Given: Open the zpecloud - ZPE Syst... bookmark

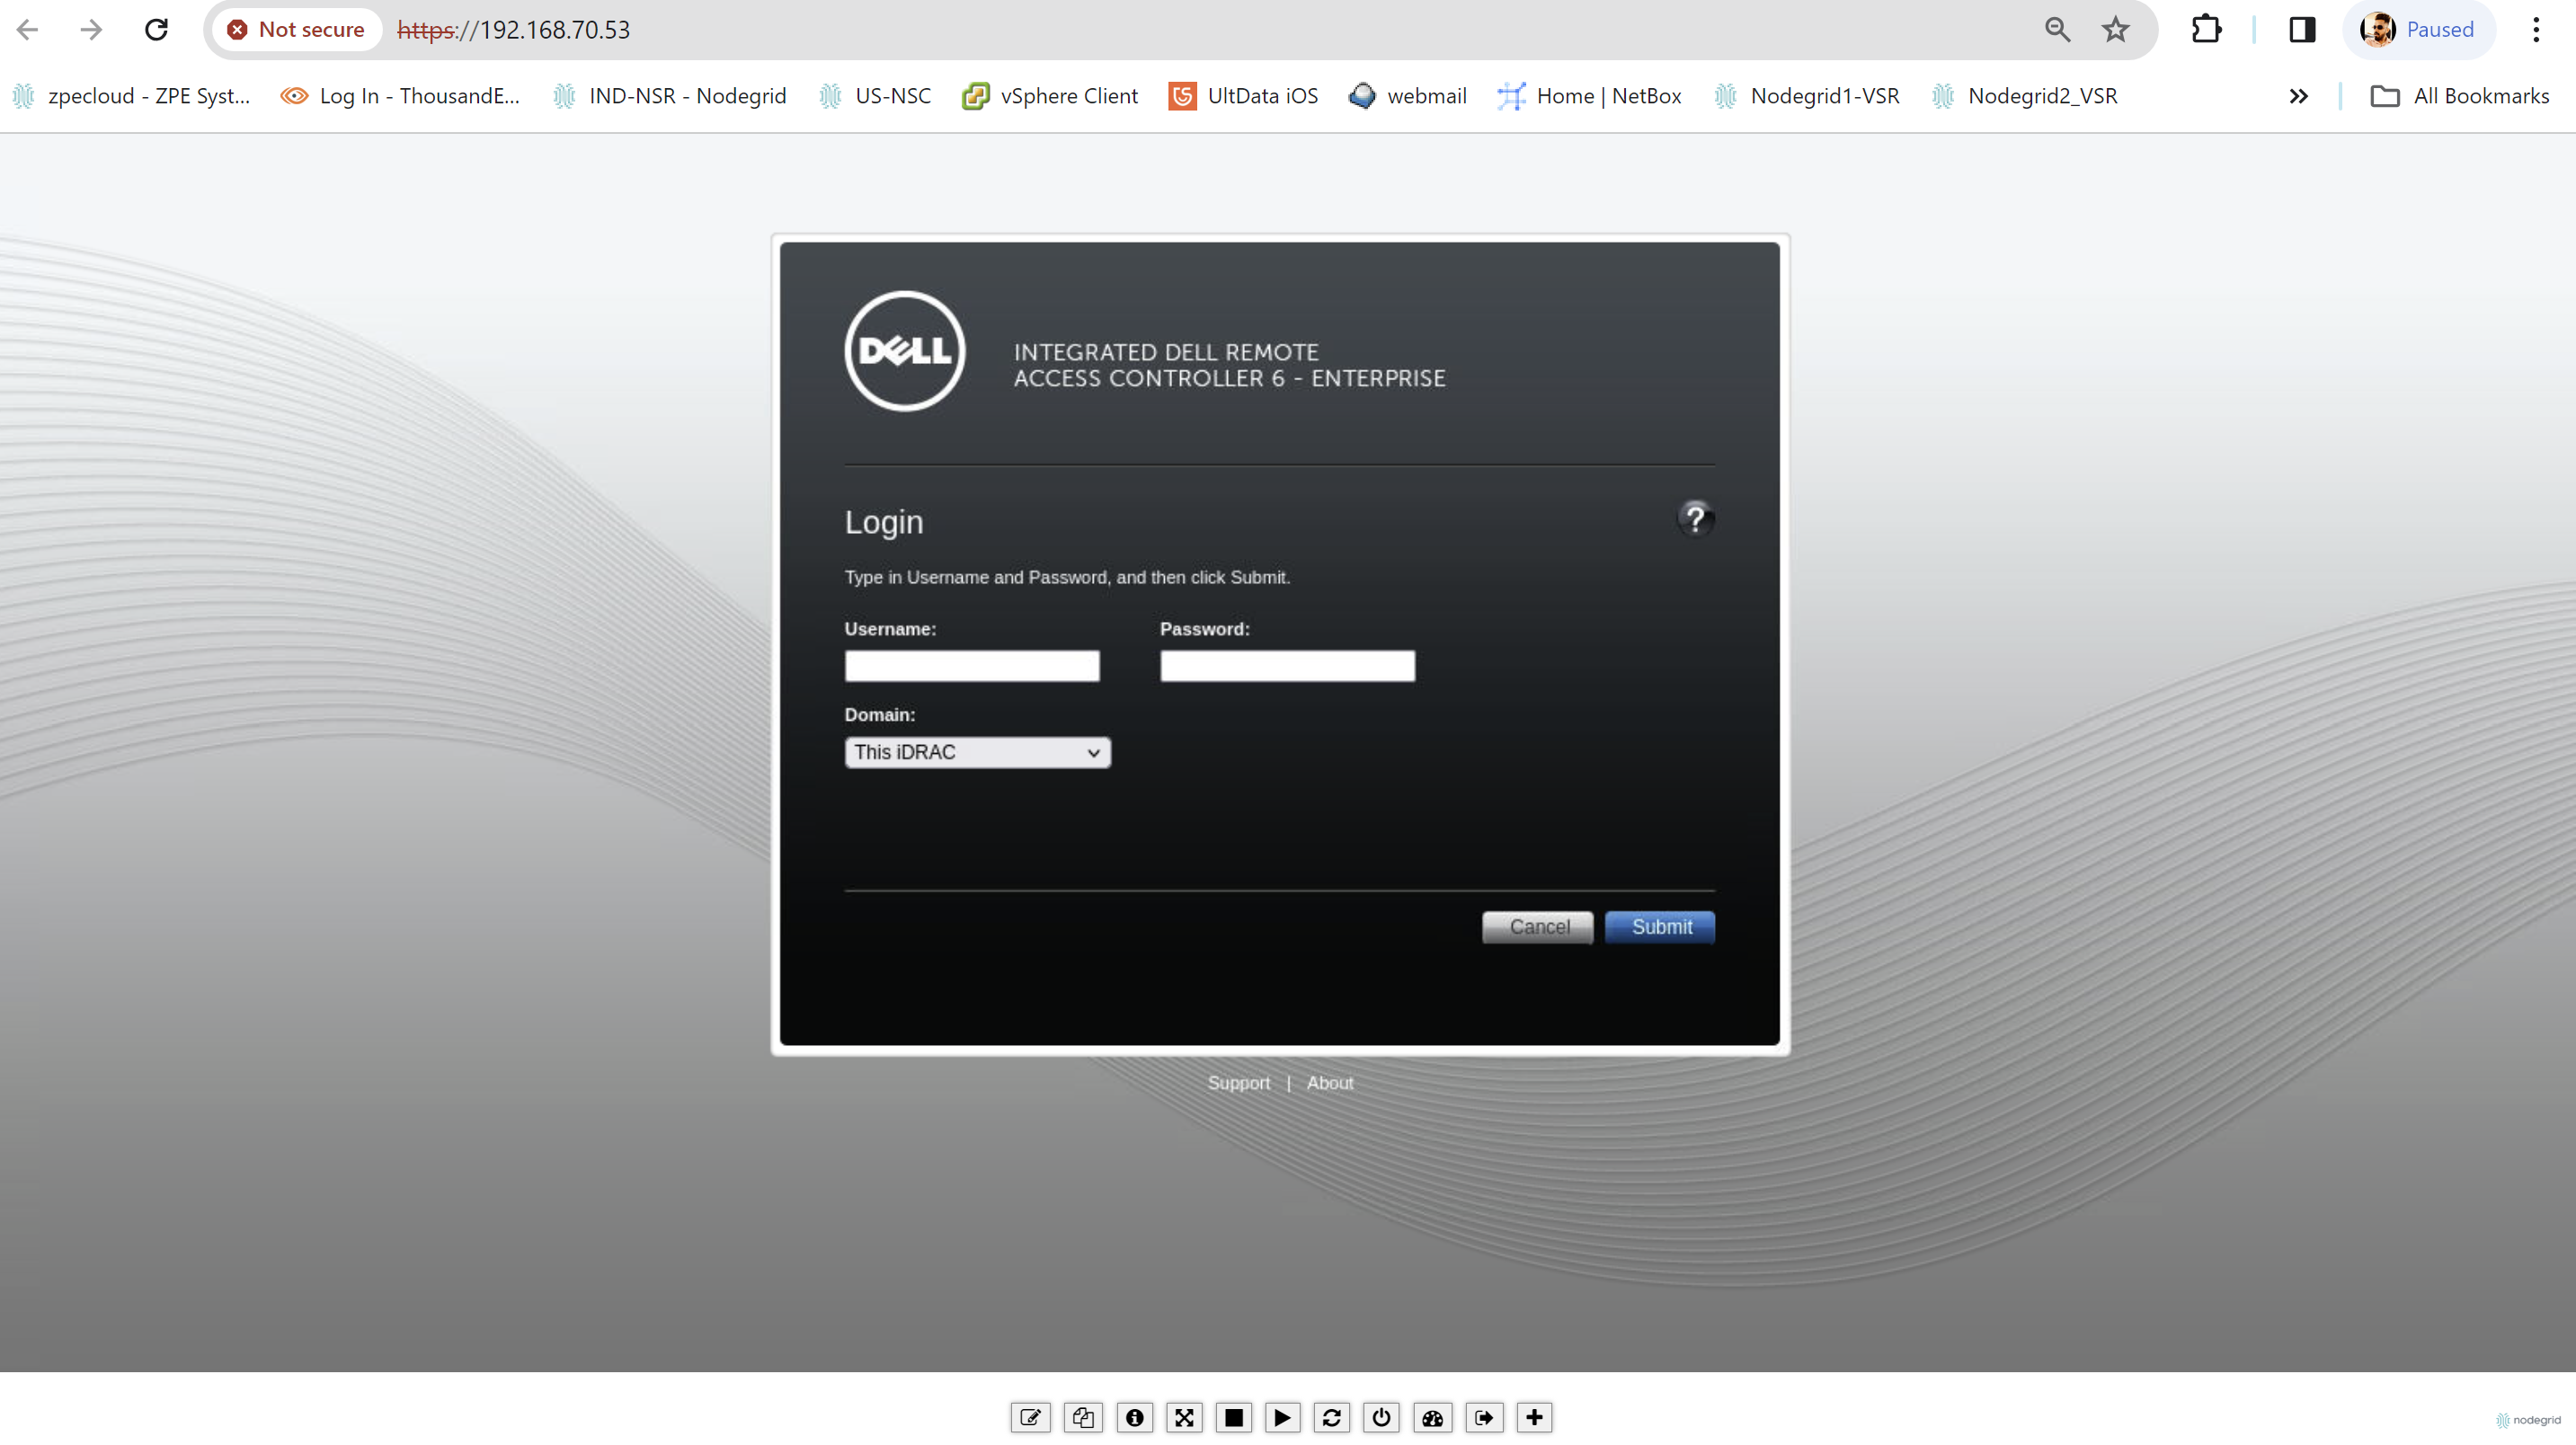Looking at the screenshot, I should [132, 96].
